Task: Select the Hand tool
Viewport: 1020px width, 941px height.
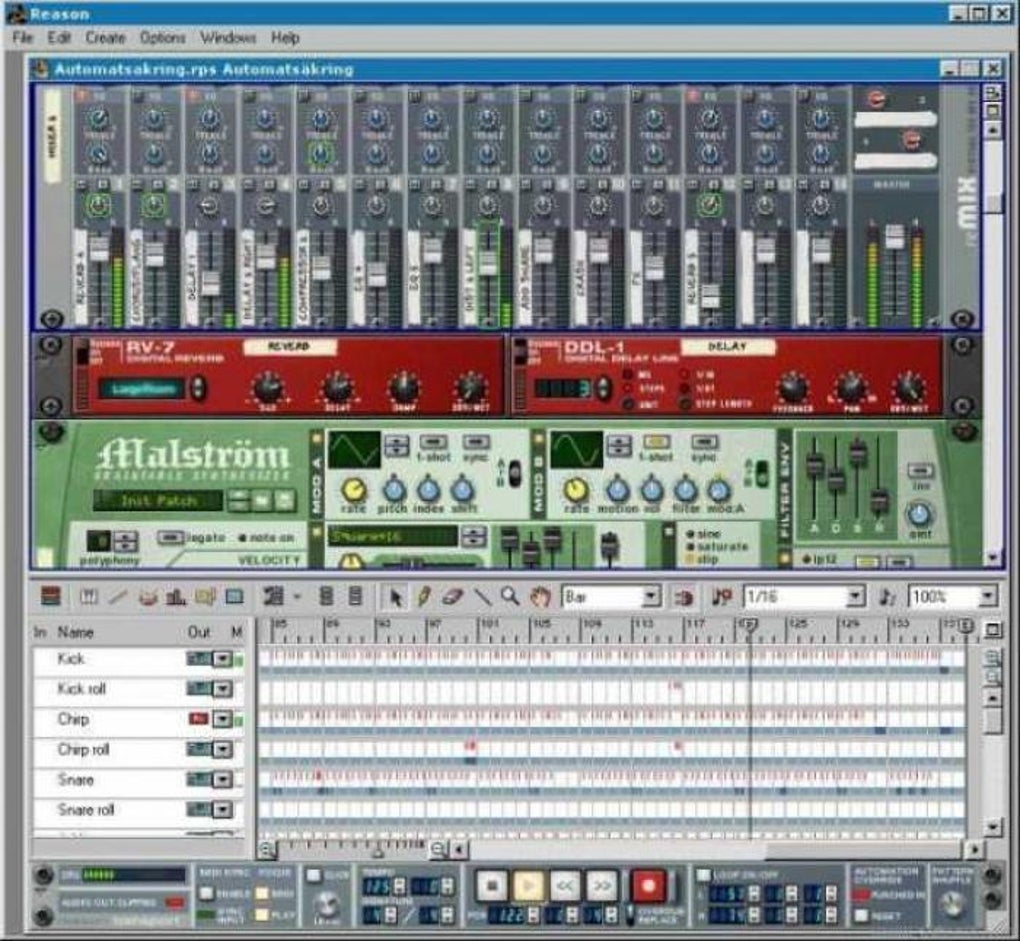Action: pyautogui.click(x=540, y=596)
